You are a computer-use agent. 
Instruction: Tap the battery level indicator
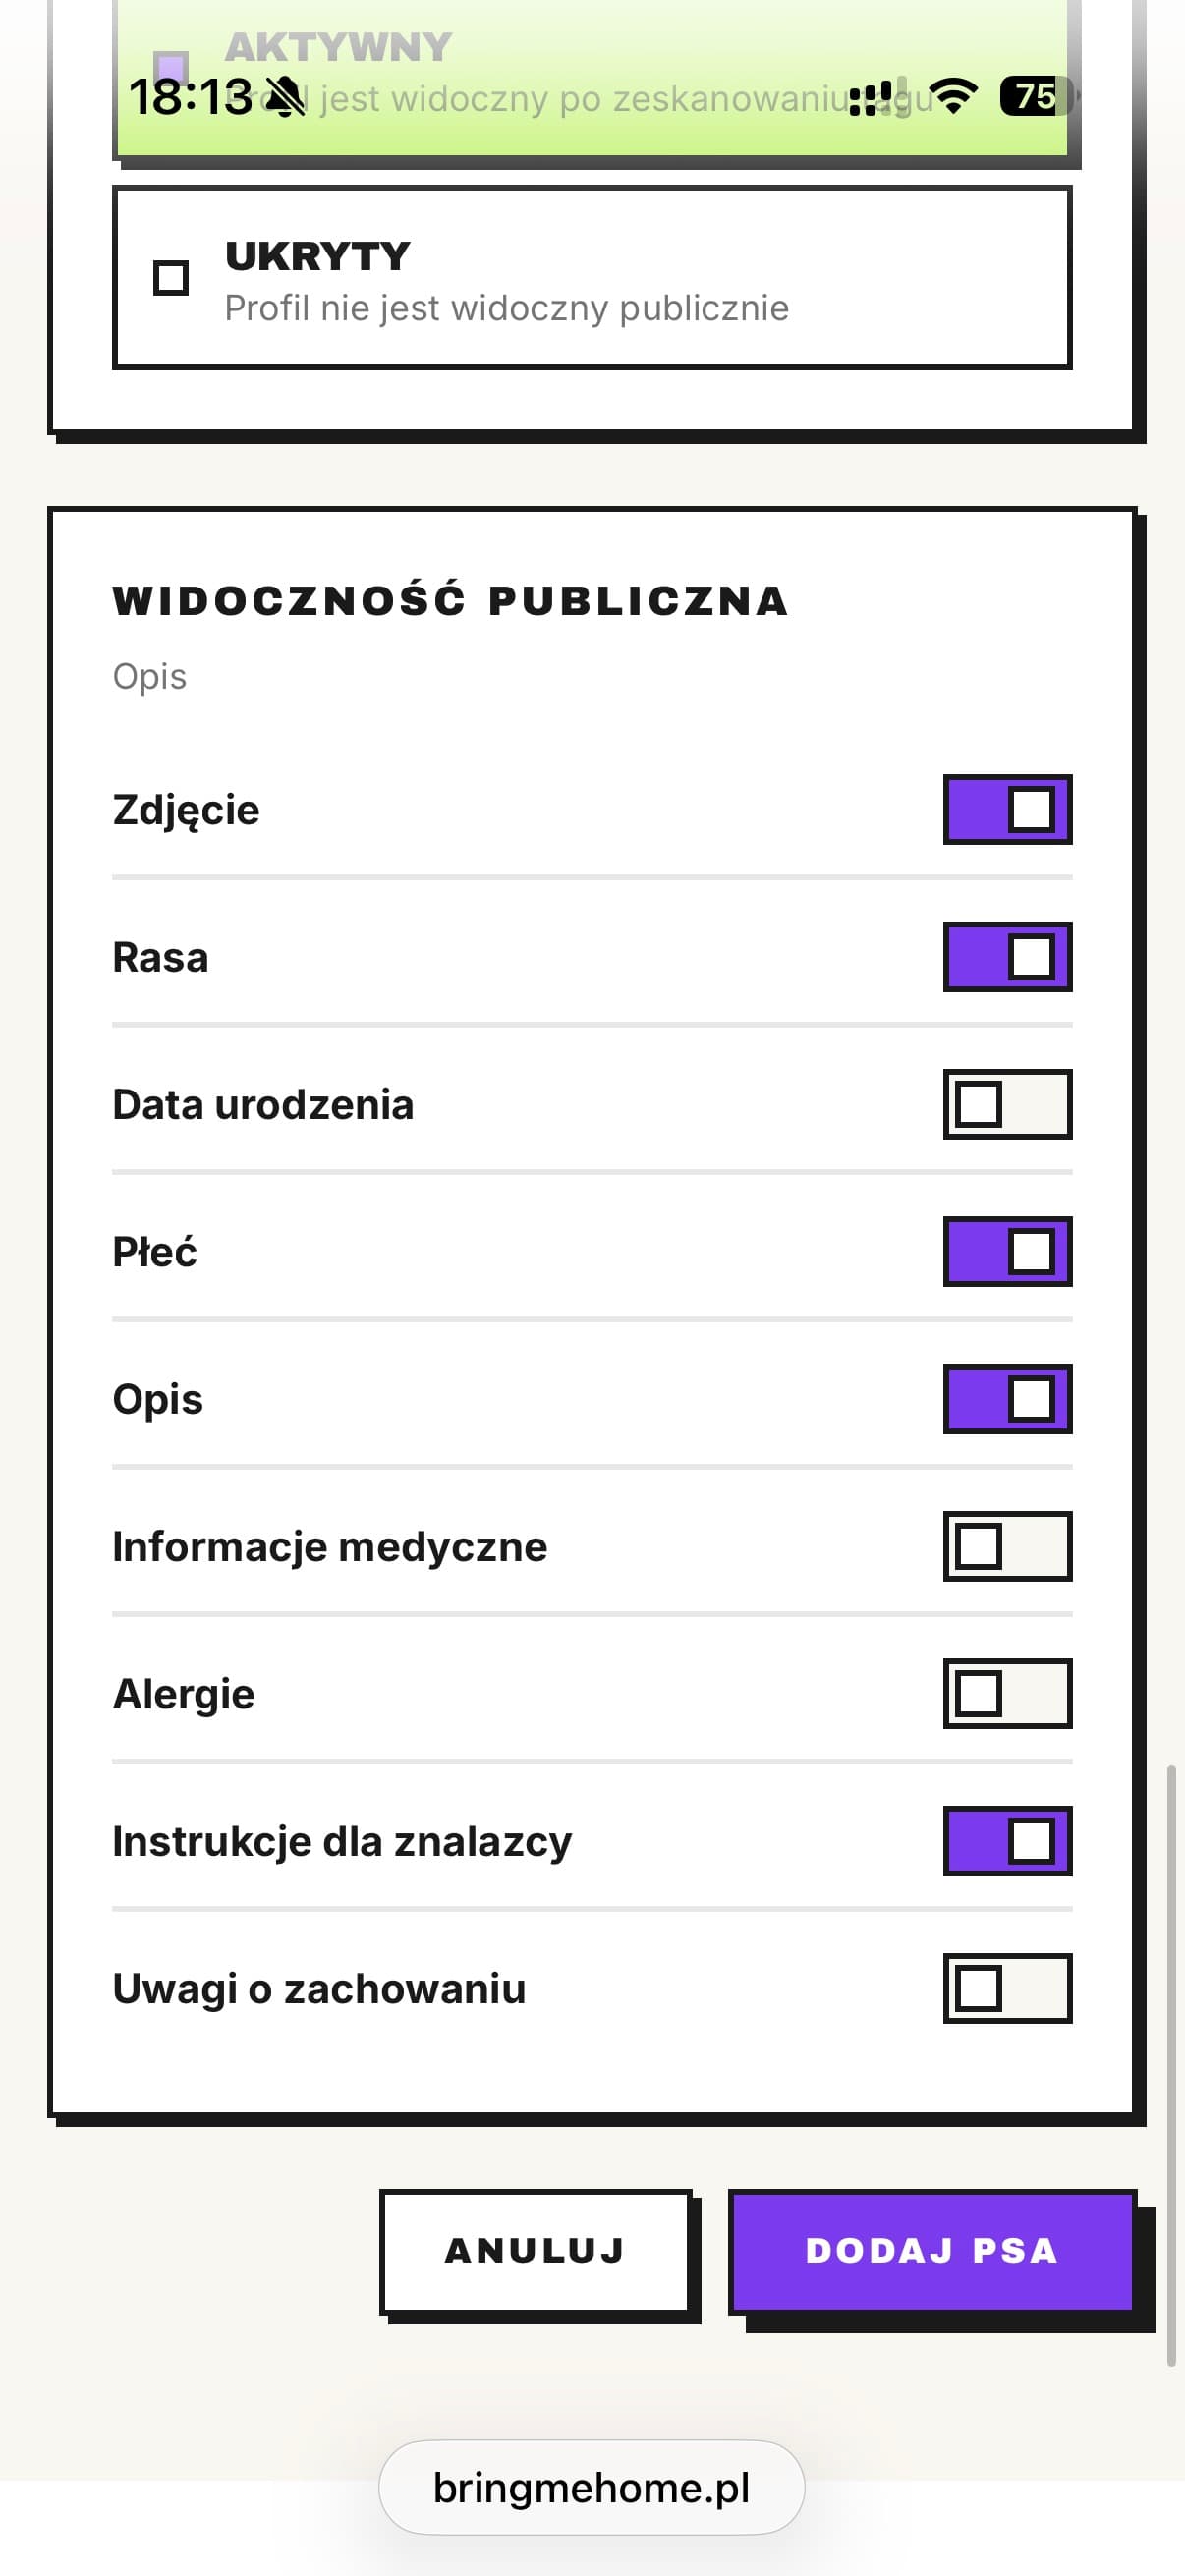tap(1035, 96)
